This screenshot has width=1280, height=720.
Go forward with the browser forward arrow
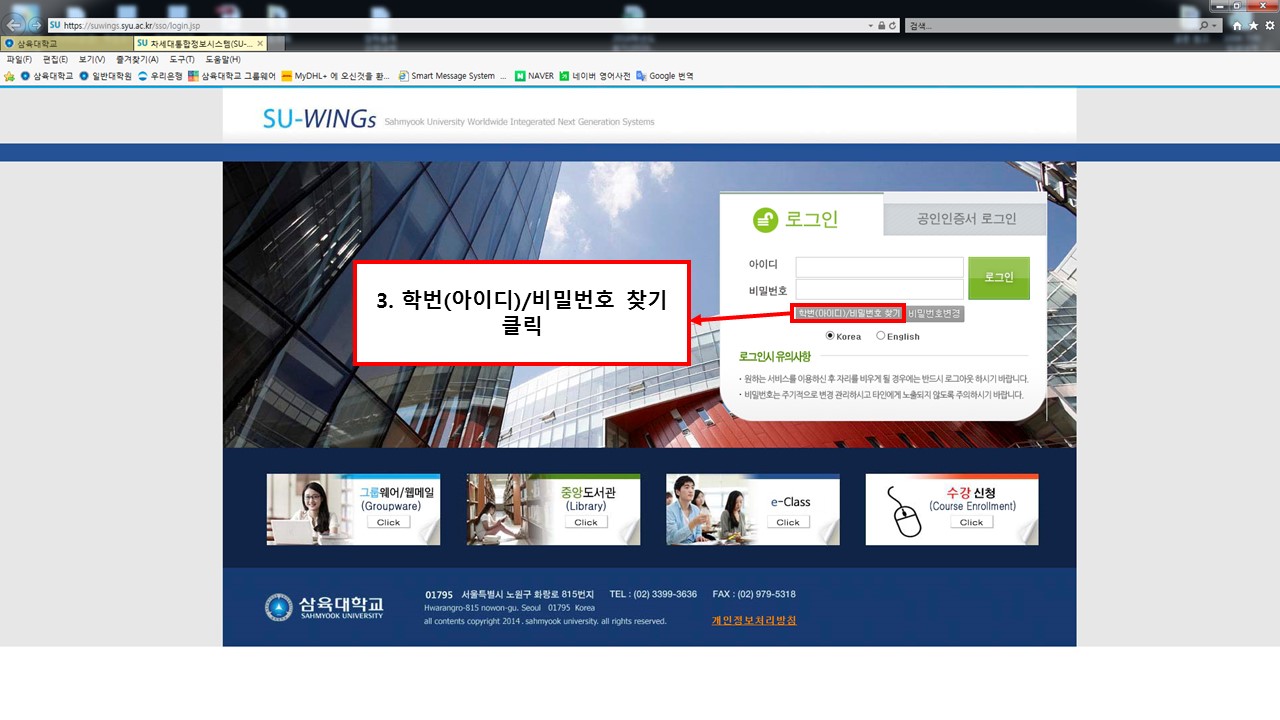click(x=36, y=25)
